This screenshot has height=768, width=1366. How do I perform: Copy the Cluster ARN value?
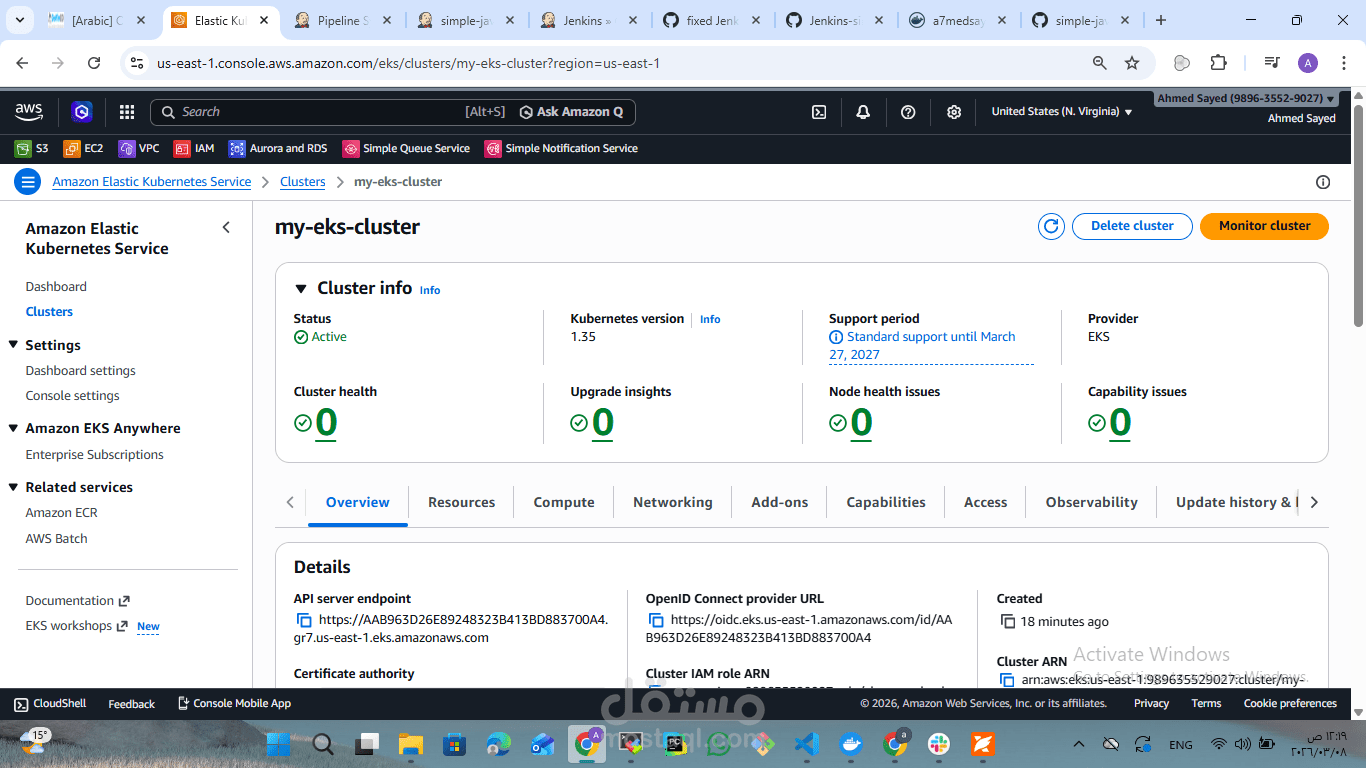click(x=1007, y=680)
